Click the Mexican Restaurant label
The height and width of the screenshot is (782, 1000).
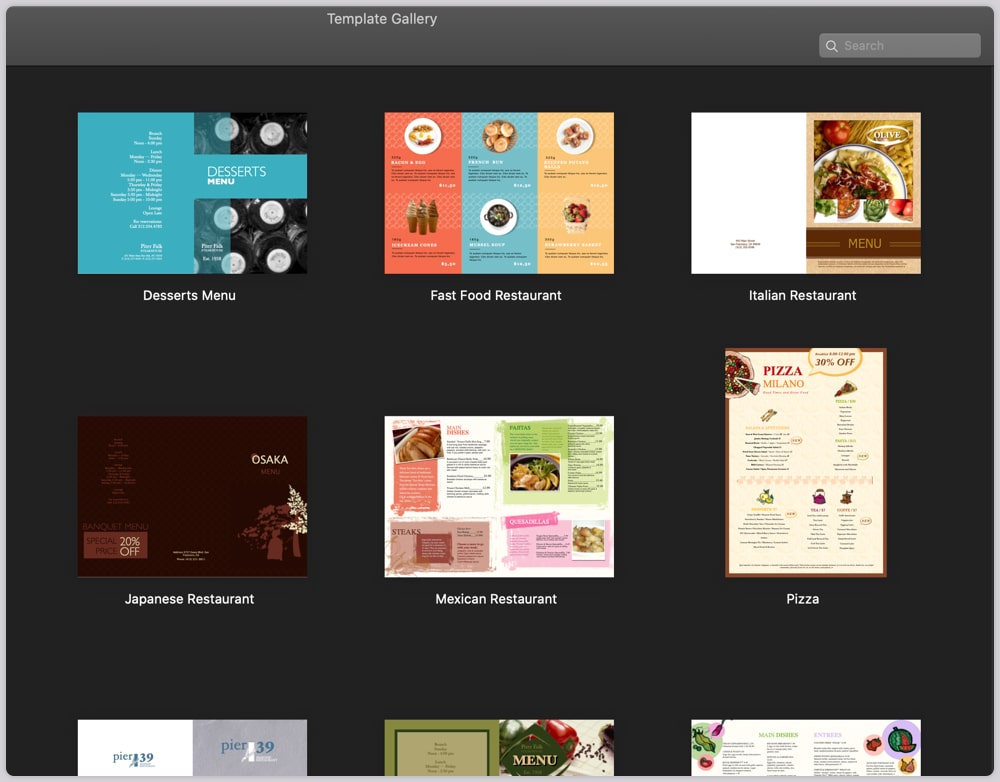[x=495, y=598]
